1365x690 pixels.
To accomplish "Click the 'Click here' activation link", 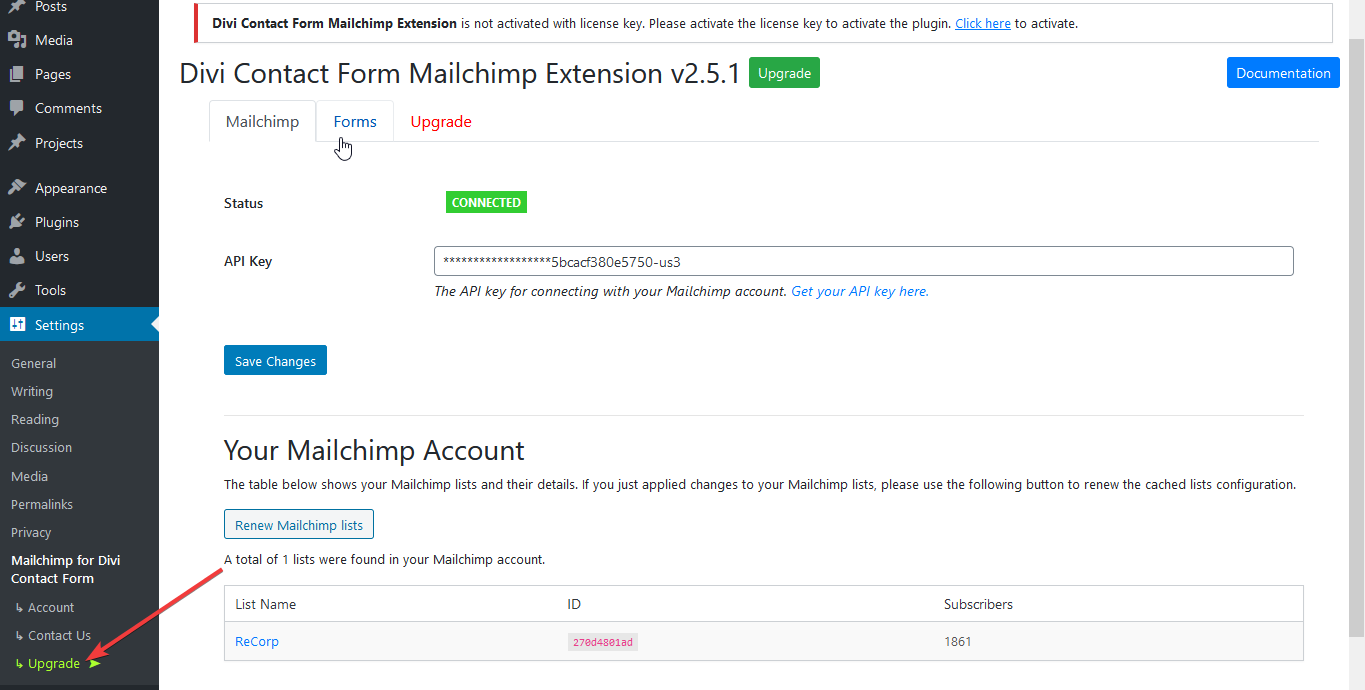I will pyautogui.click(x=983, y=23).
